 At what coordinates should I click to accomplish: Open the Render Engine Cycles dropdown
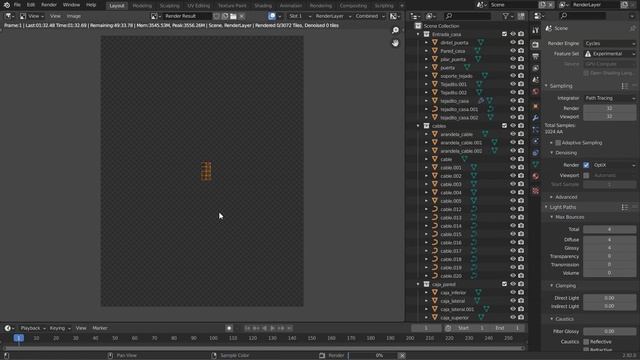(609, 43)
